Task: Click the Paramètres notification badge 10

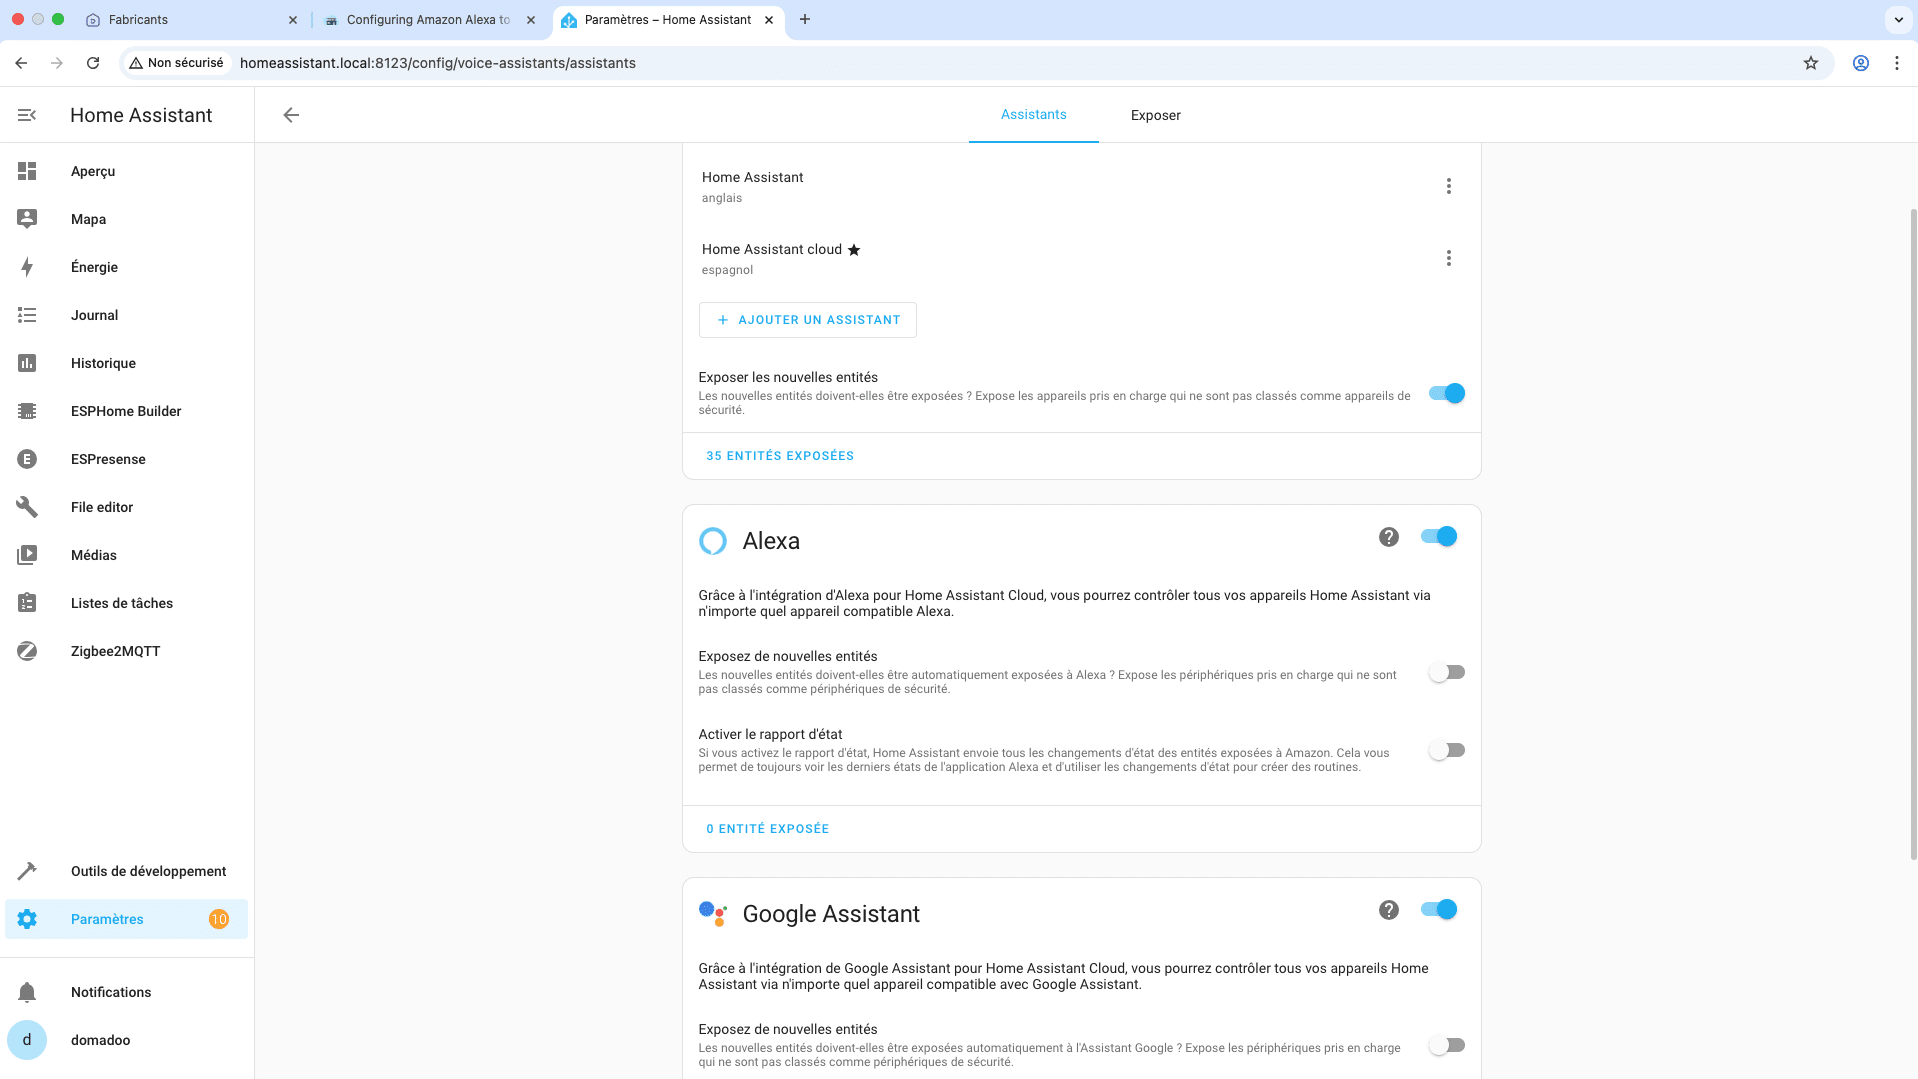Action: tap(219, 919)
